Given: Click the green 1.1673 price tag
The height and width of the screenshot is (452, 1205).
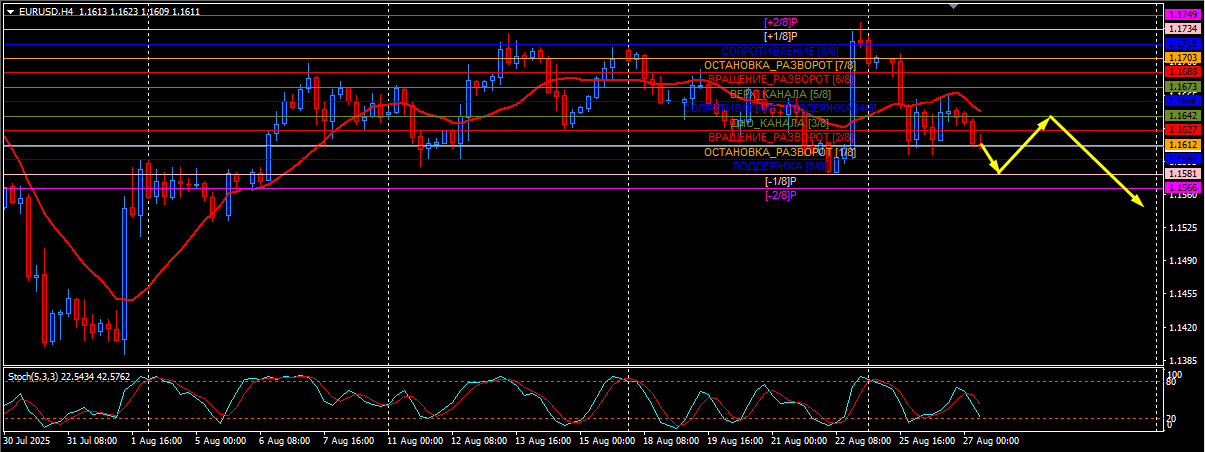Looking at the screenshot, I should point(1183,87).
